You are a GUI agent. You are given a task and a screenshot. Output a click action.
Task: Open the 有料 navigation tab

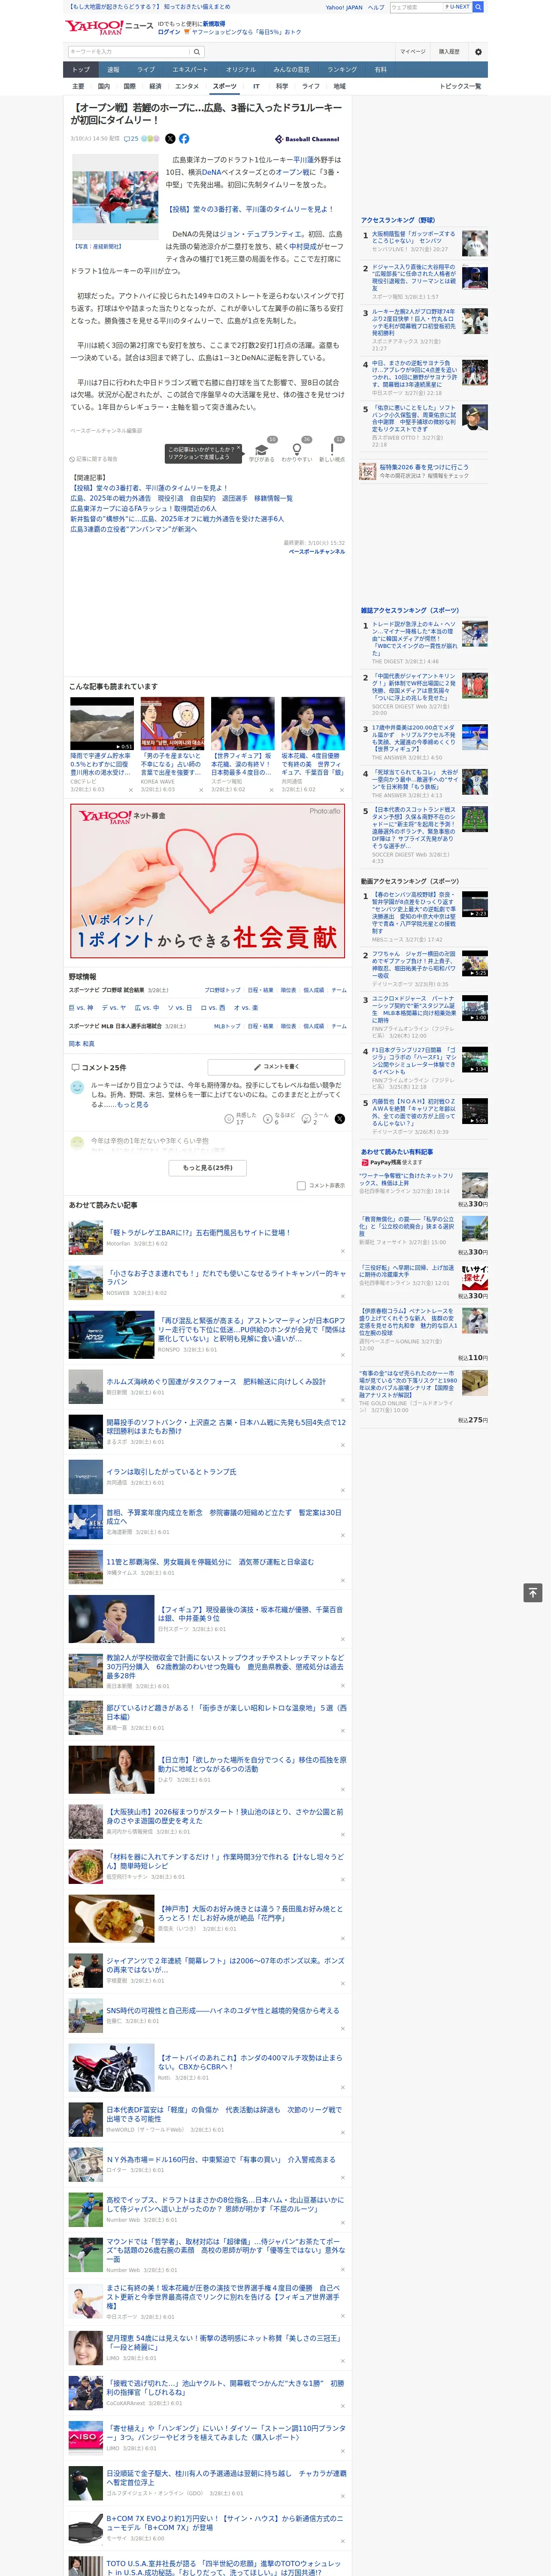point(380,70)
